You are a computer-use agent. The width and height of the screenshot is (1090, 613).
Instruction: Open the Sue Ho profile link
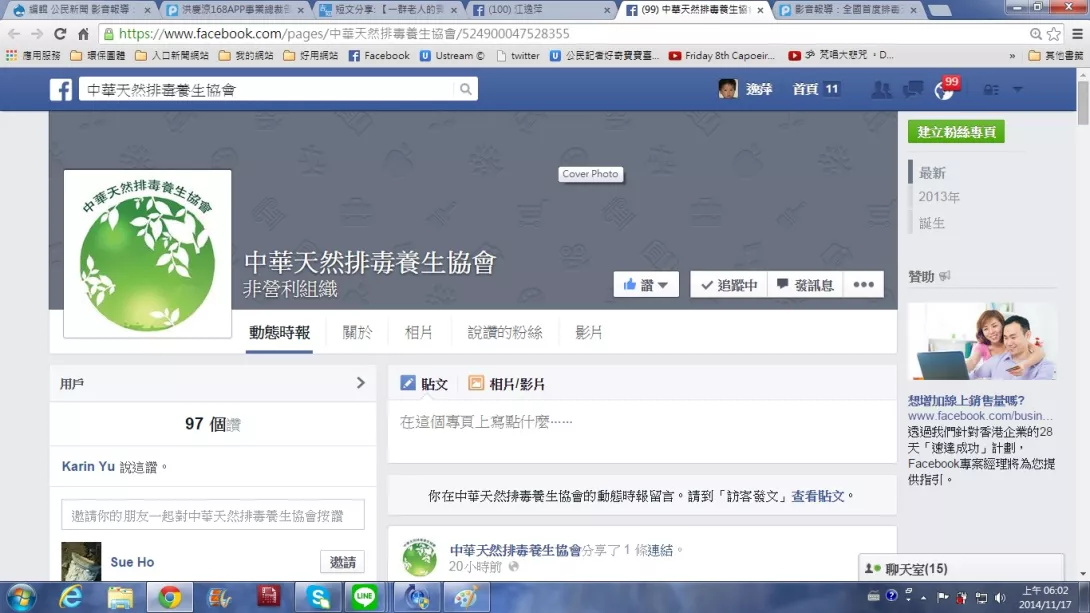pos(132,562)
